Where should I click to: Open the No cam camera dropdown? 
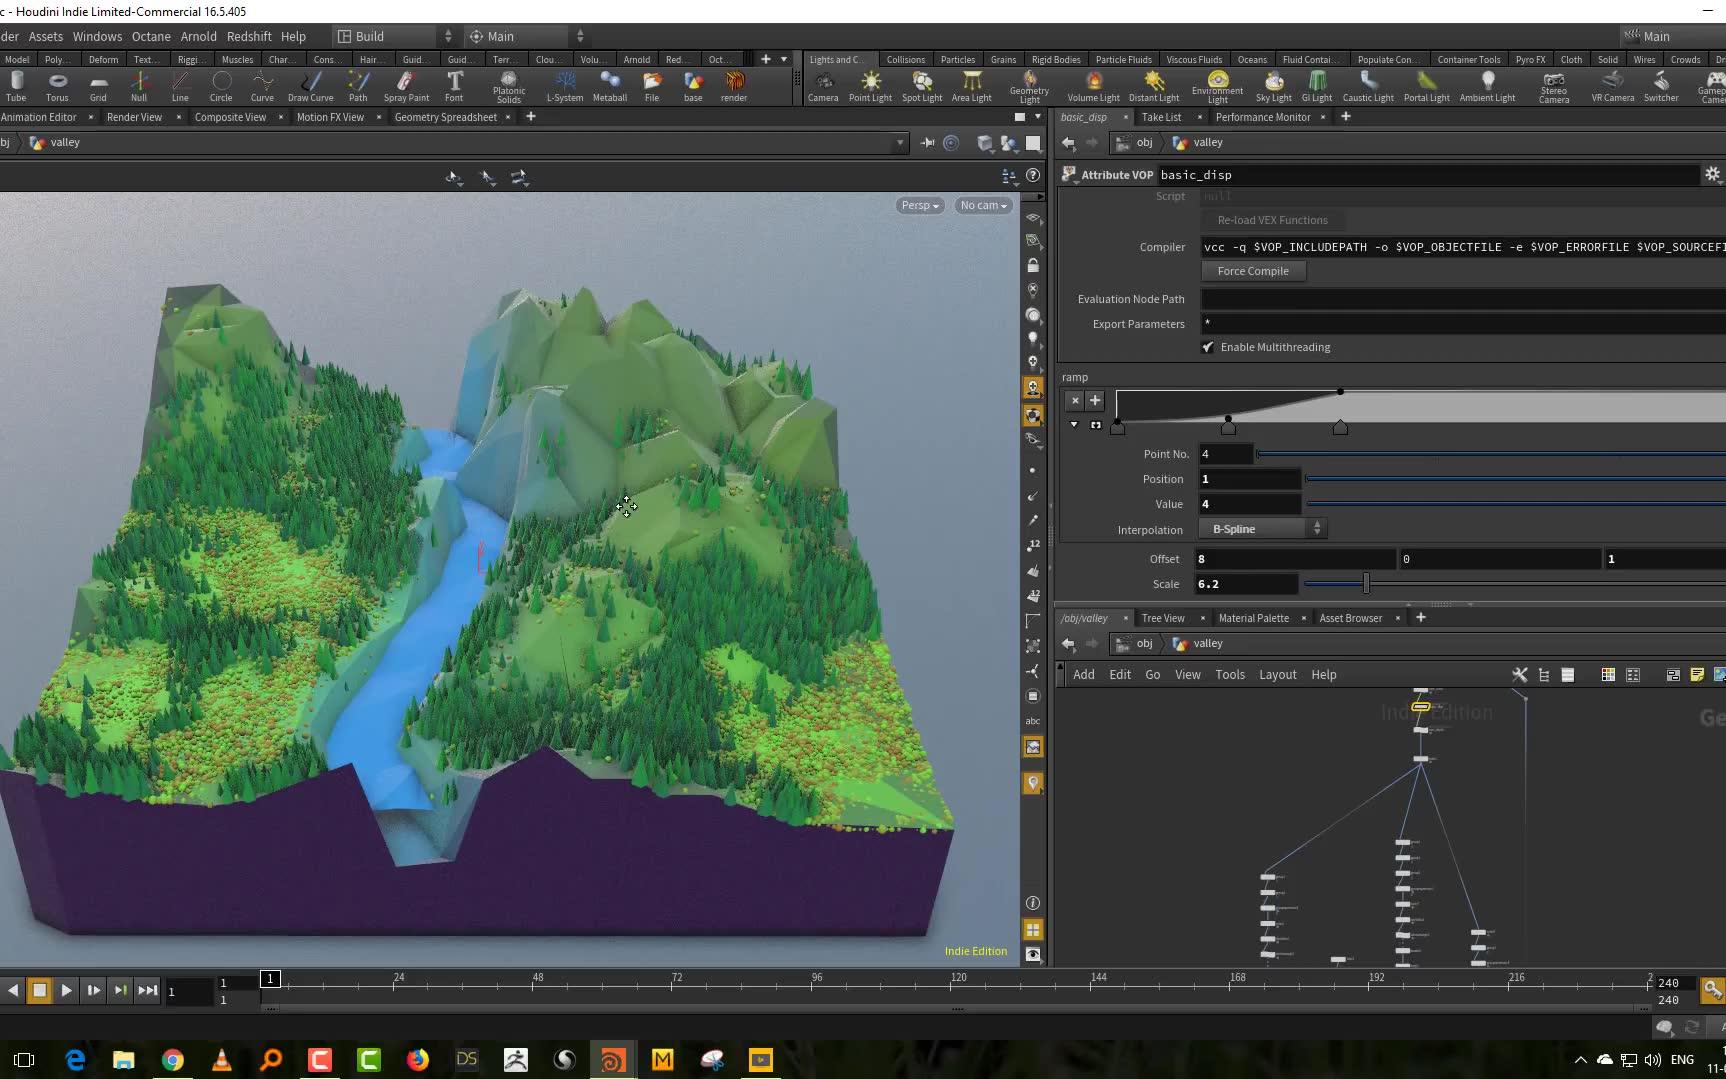[982, 205]
